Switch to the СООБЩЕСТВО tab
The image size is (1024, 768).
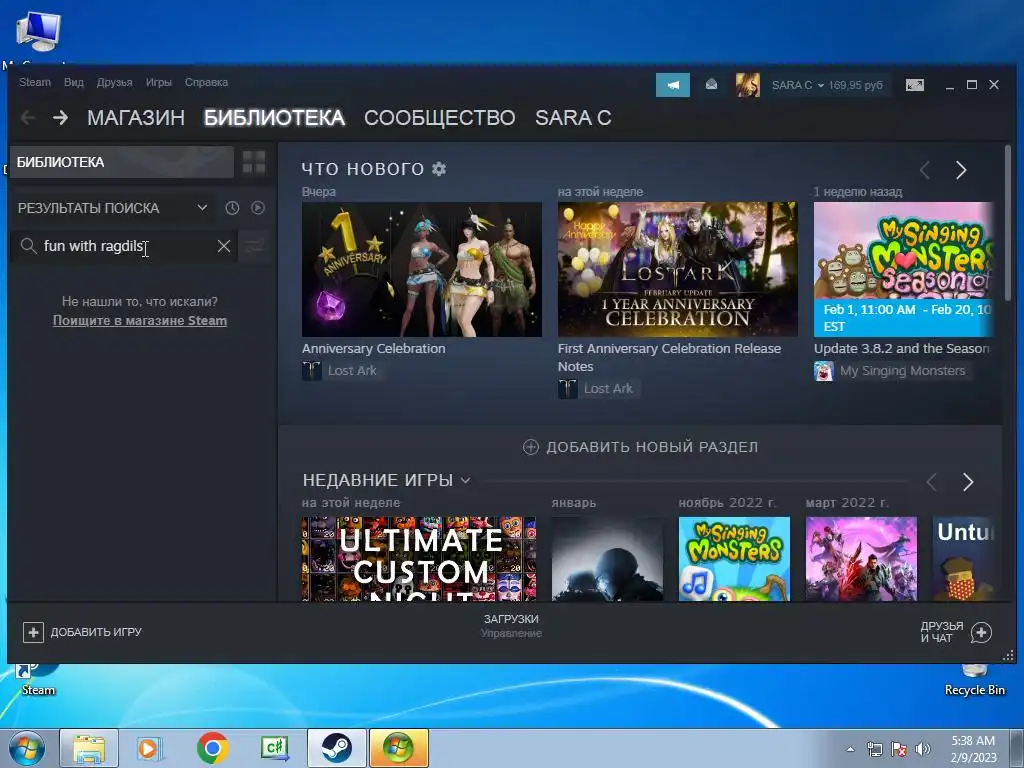(x=440, y=118)
